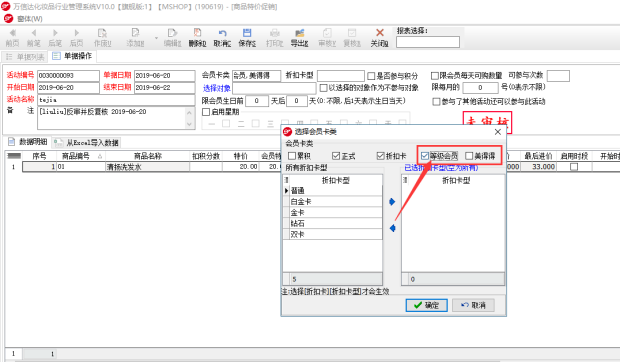Click the 折扣卡型 field in main form
621x363 pixels.
[341, 75]
